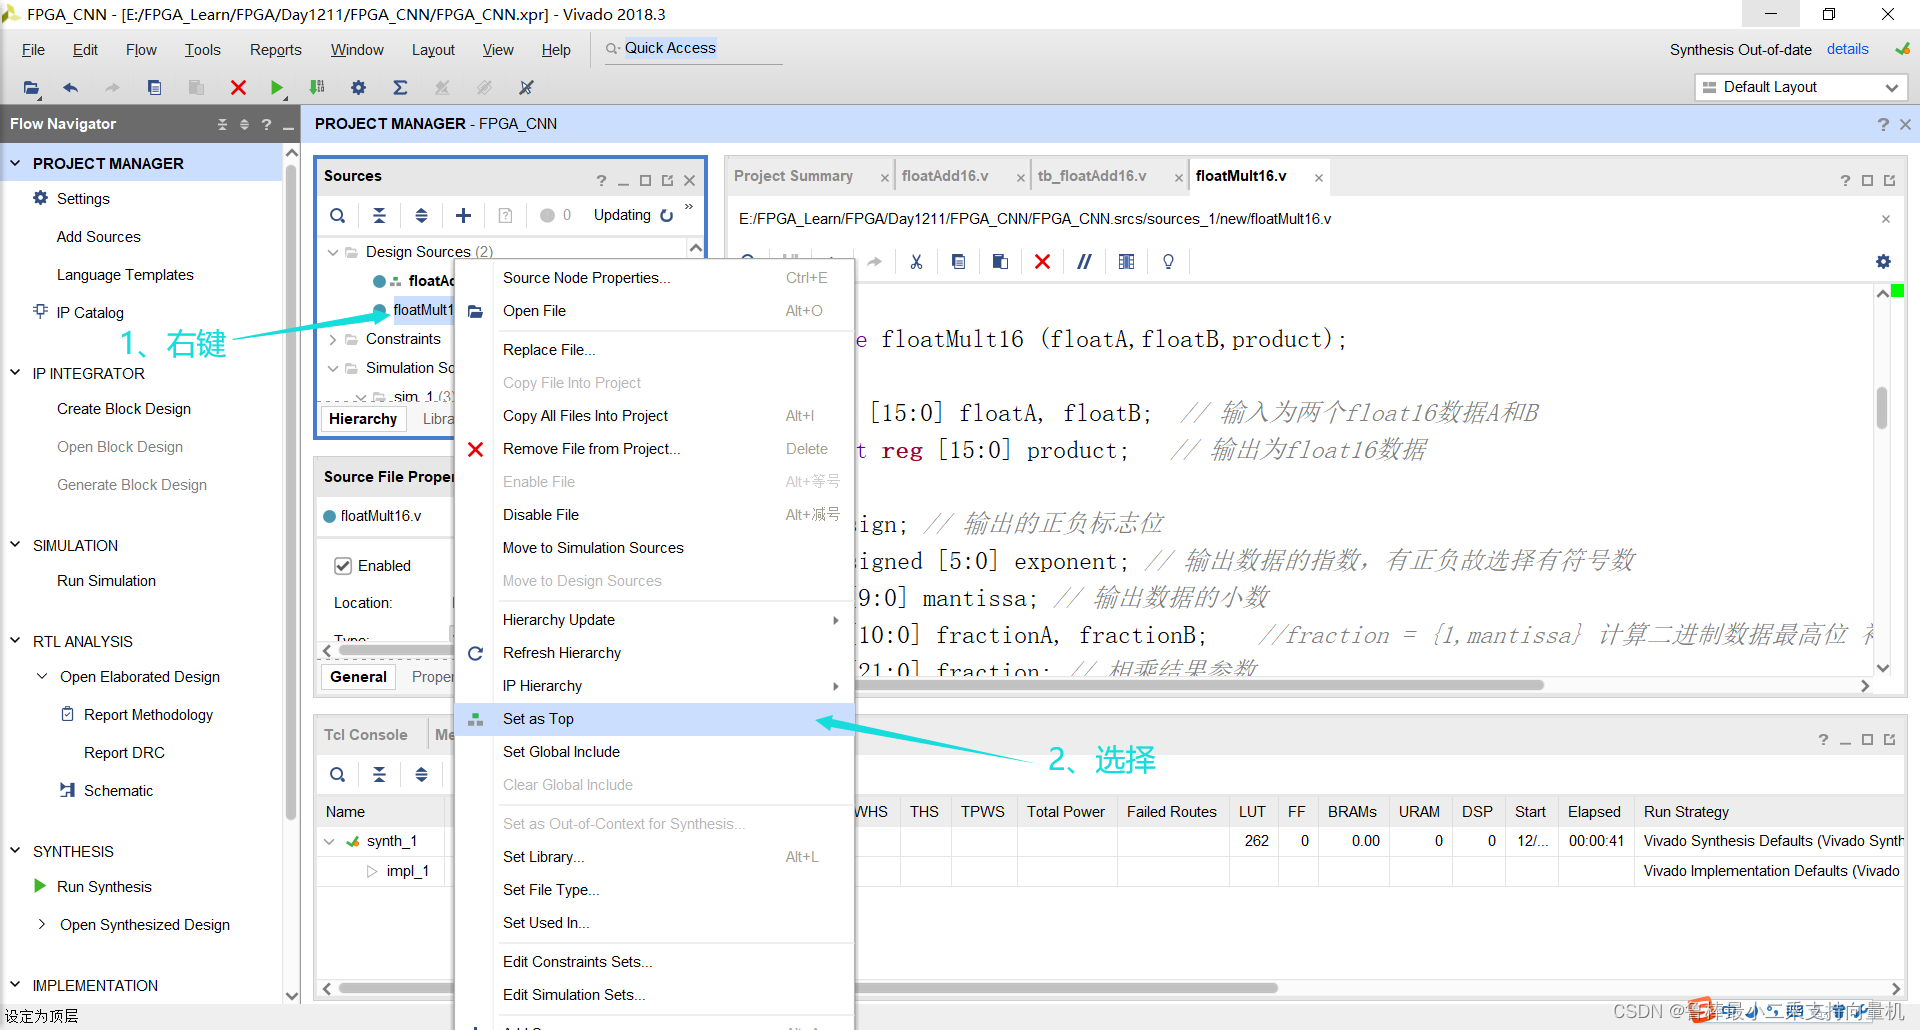Screen dimensions: 1920x1030
Task: Click Collapse All in Flow Navigator header
Action: pos(222,124)
